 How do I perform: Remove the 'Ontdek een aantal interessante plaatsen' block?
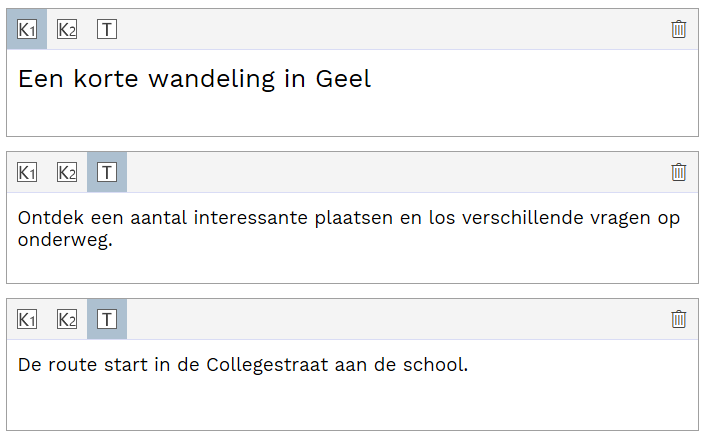click(679, 172)
